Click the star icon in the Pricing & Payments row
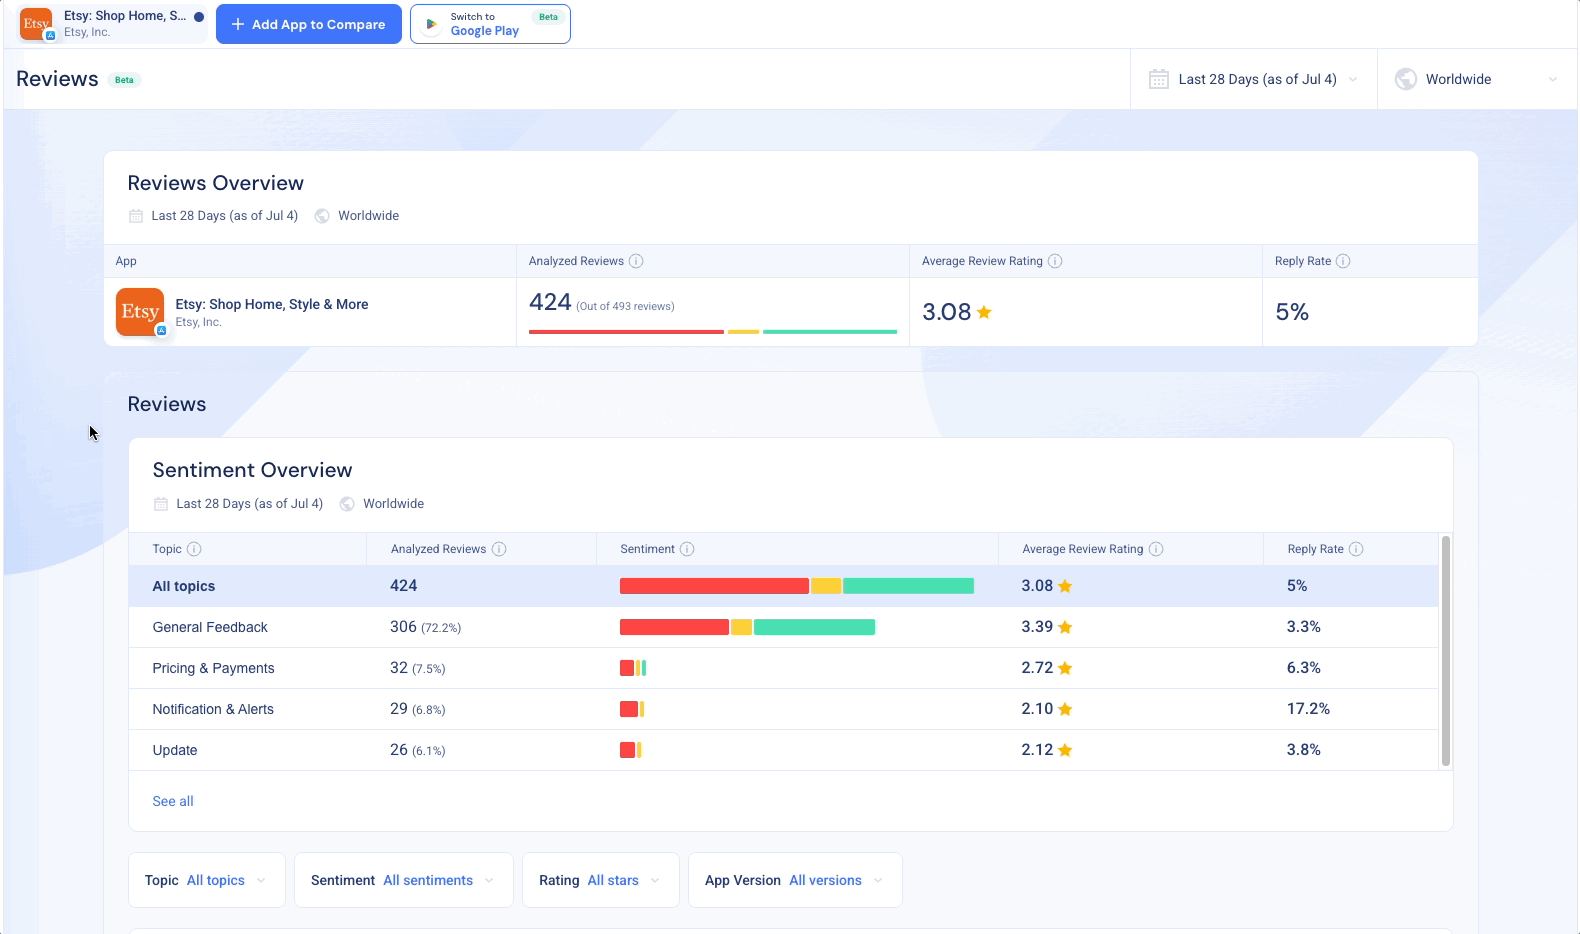1580x934 pixels. click(1065, 668)
